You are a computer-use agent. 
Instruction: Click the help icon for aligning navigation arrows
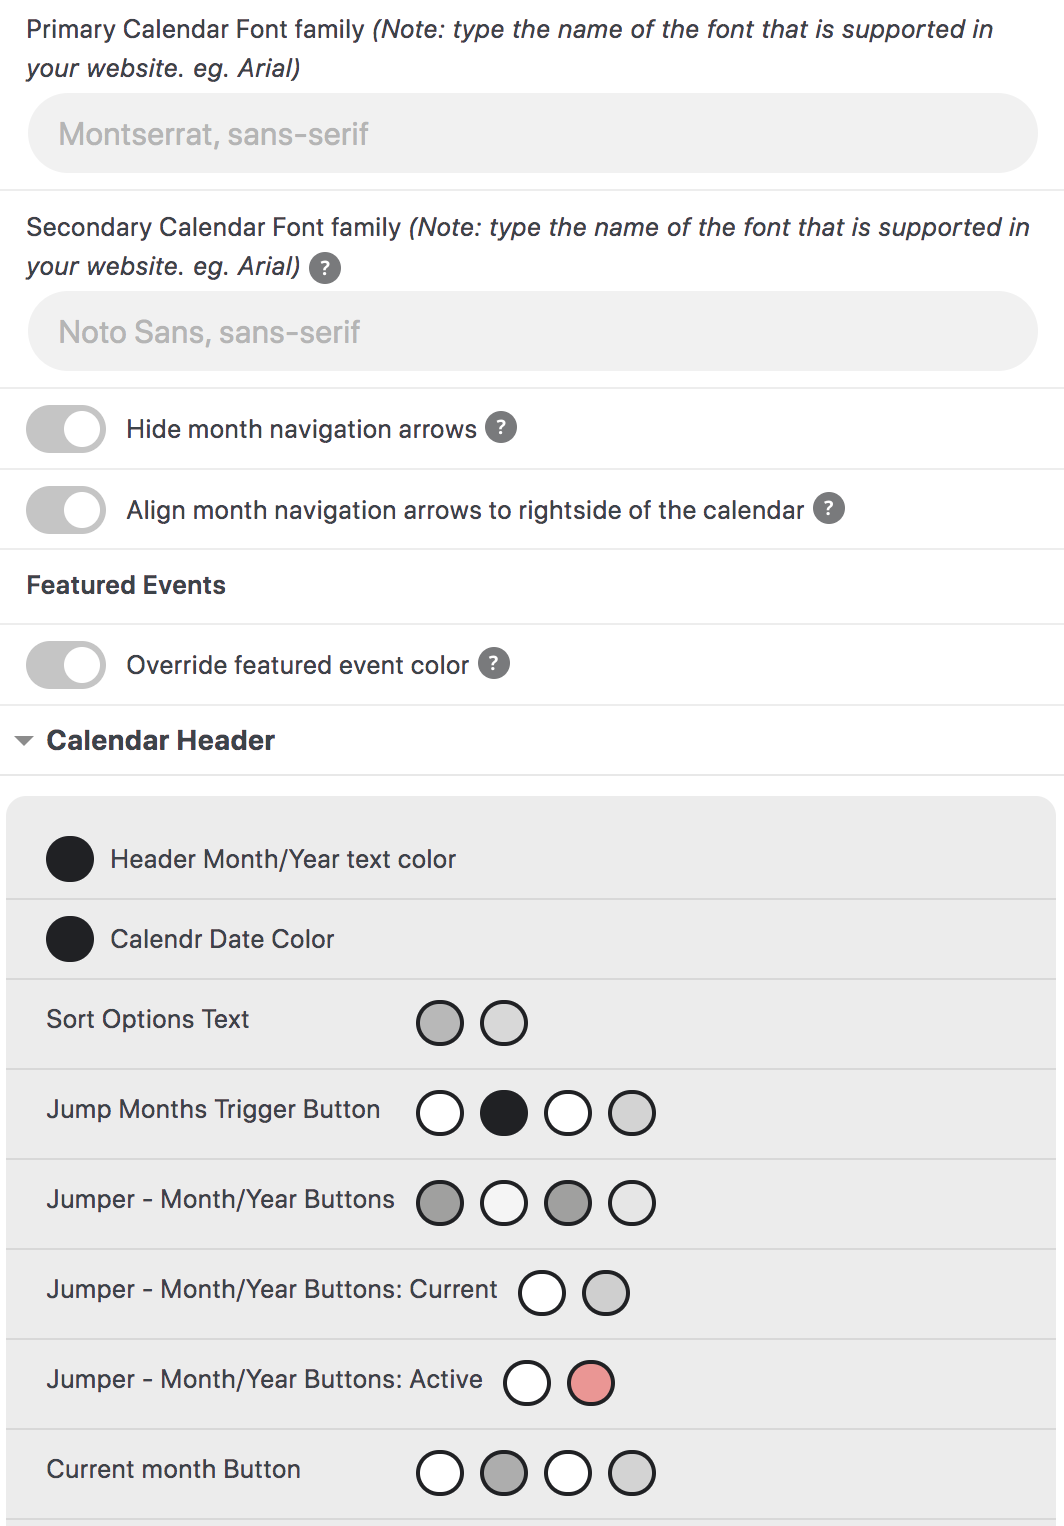[828, 508]
